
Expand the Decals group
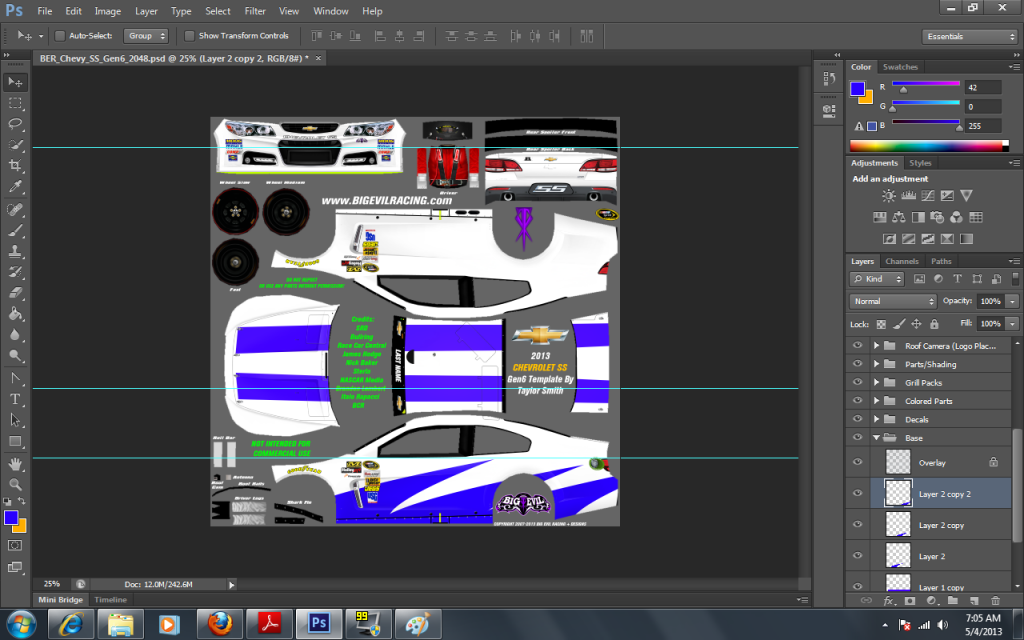tap(876, 419)
